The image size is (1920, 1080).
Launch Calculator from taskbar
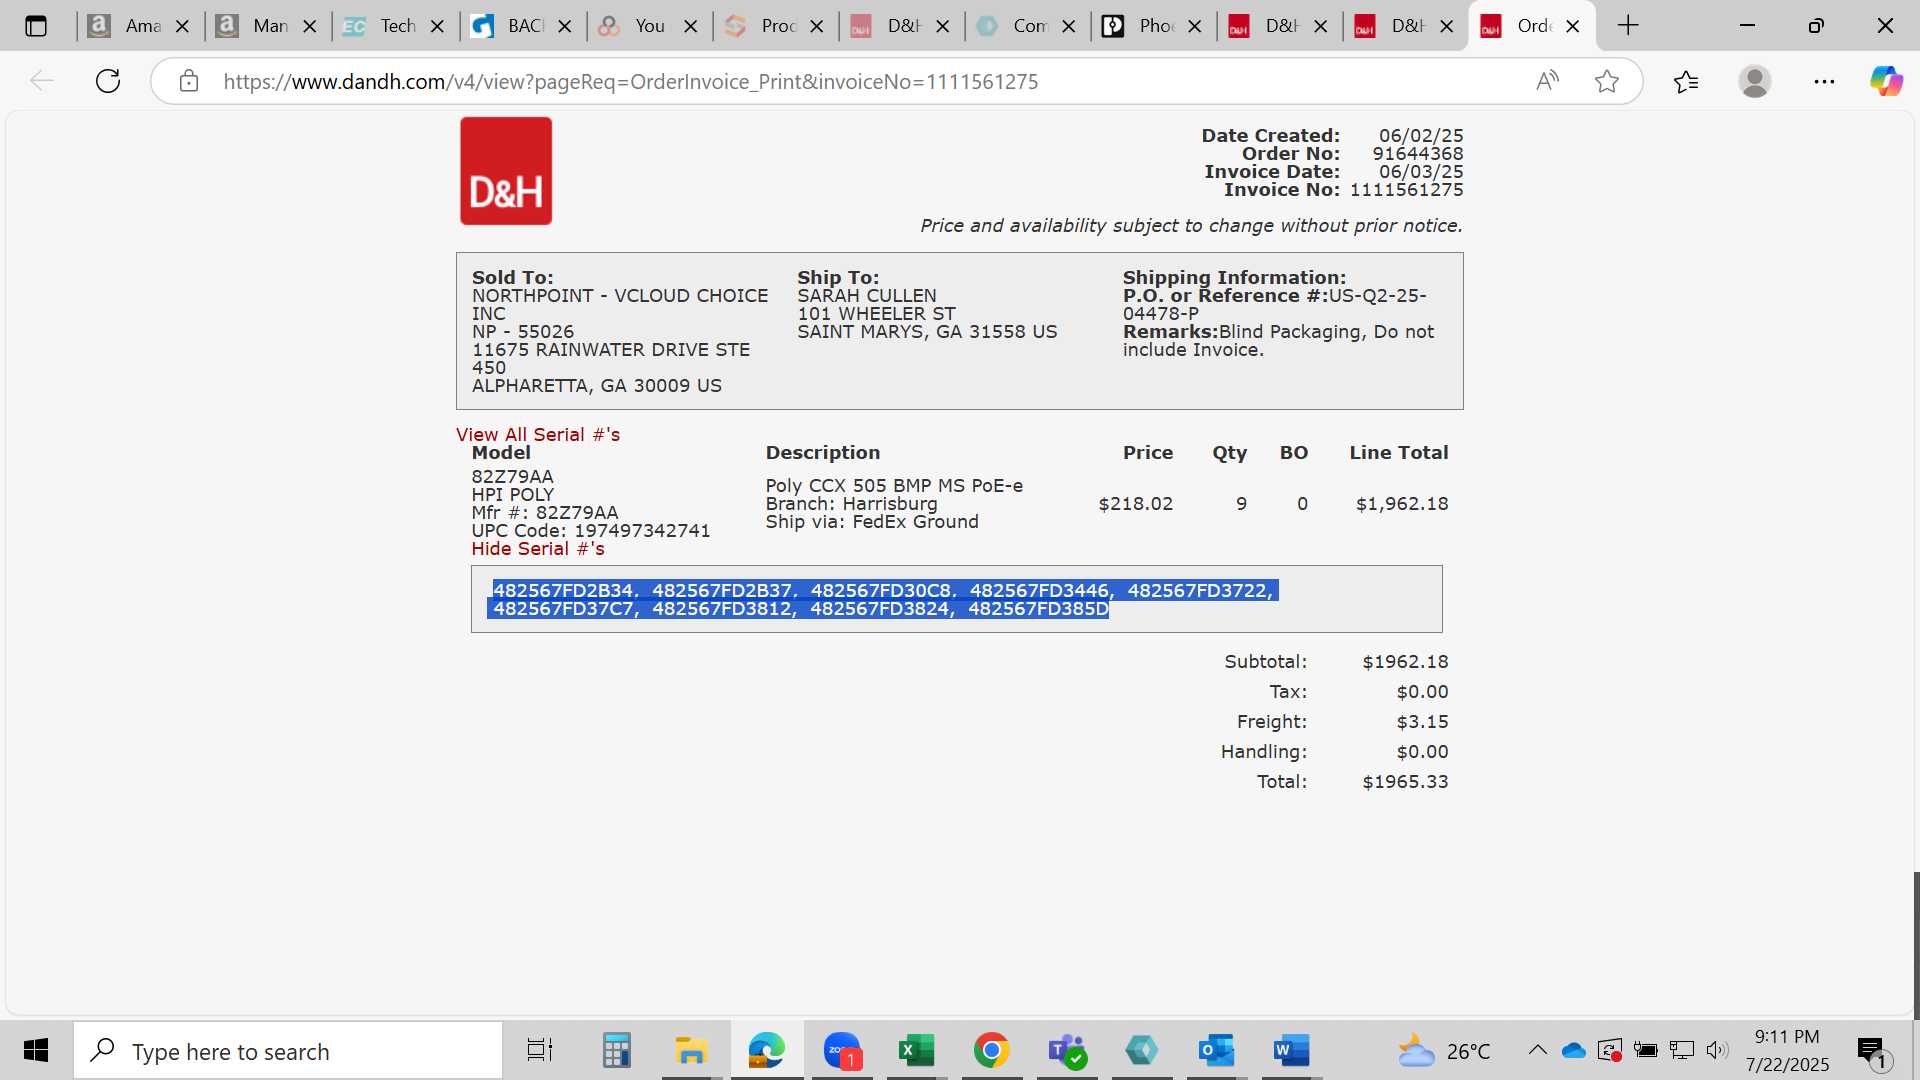[x=616, y=1050]
